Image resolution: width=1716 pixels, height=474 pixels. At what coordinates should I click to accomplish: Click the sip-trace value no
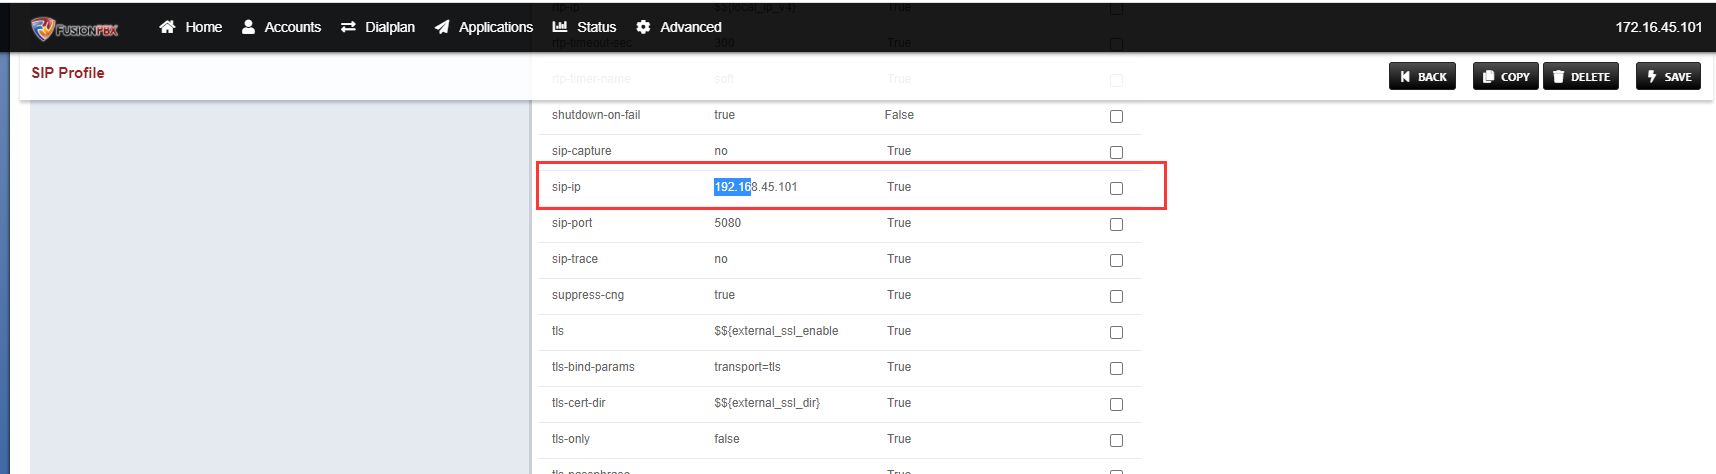[721, 259]
